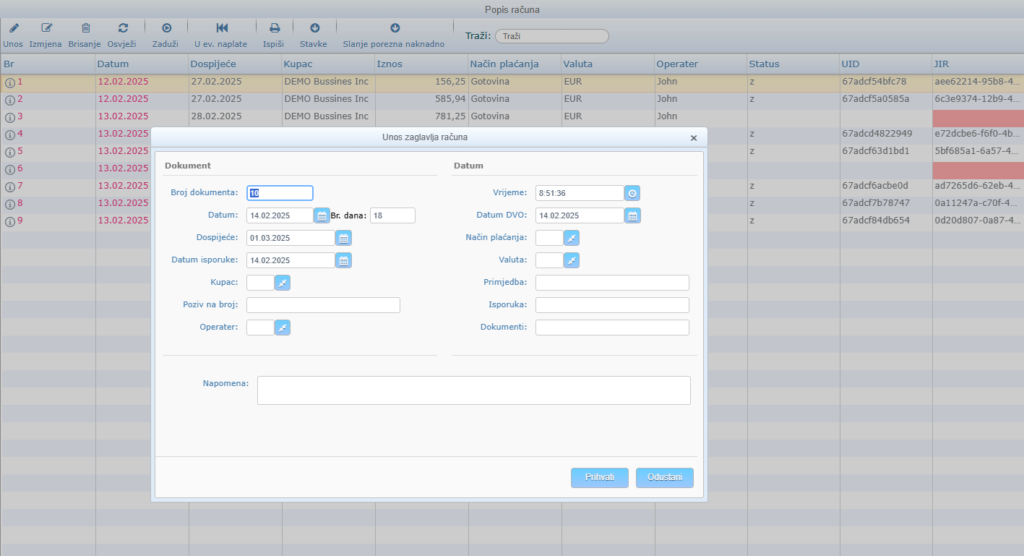Click the Traži search field

551,36
